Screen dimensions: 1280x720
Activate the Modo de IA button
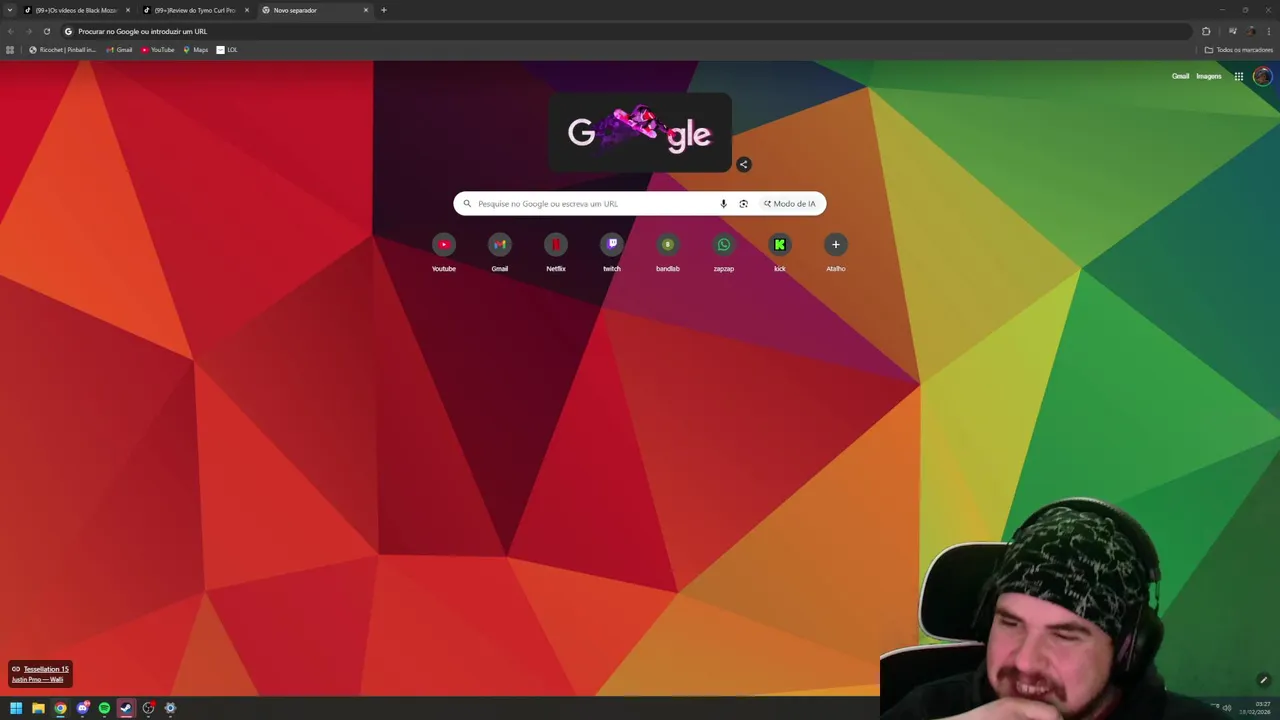(789, 204)
